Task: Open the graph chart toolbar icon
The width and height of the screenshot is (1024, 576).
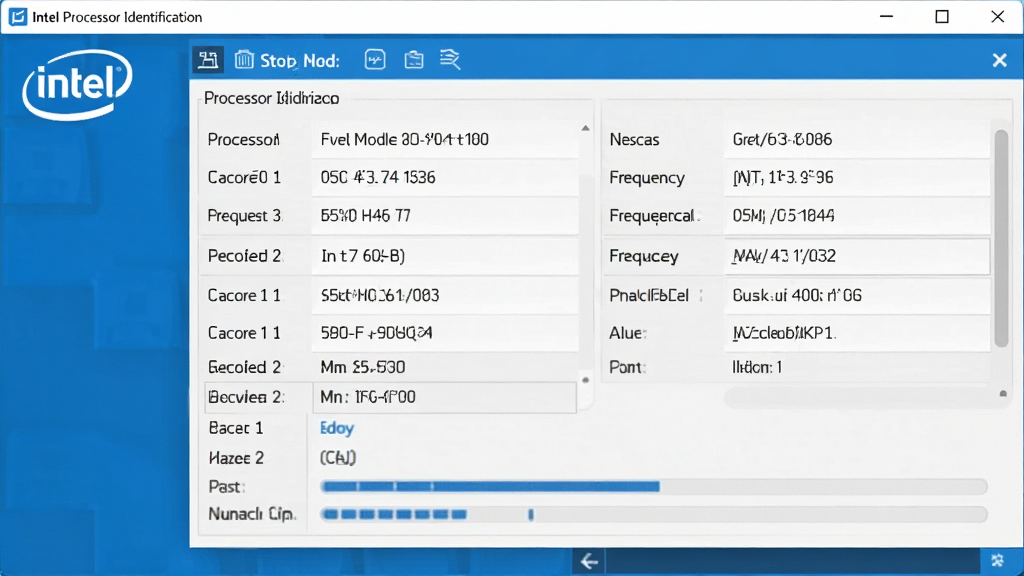Action: coord(375,60)
